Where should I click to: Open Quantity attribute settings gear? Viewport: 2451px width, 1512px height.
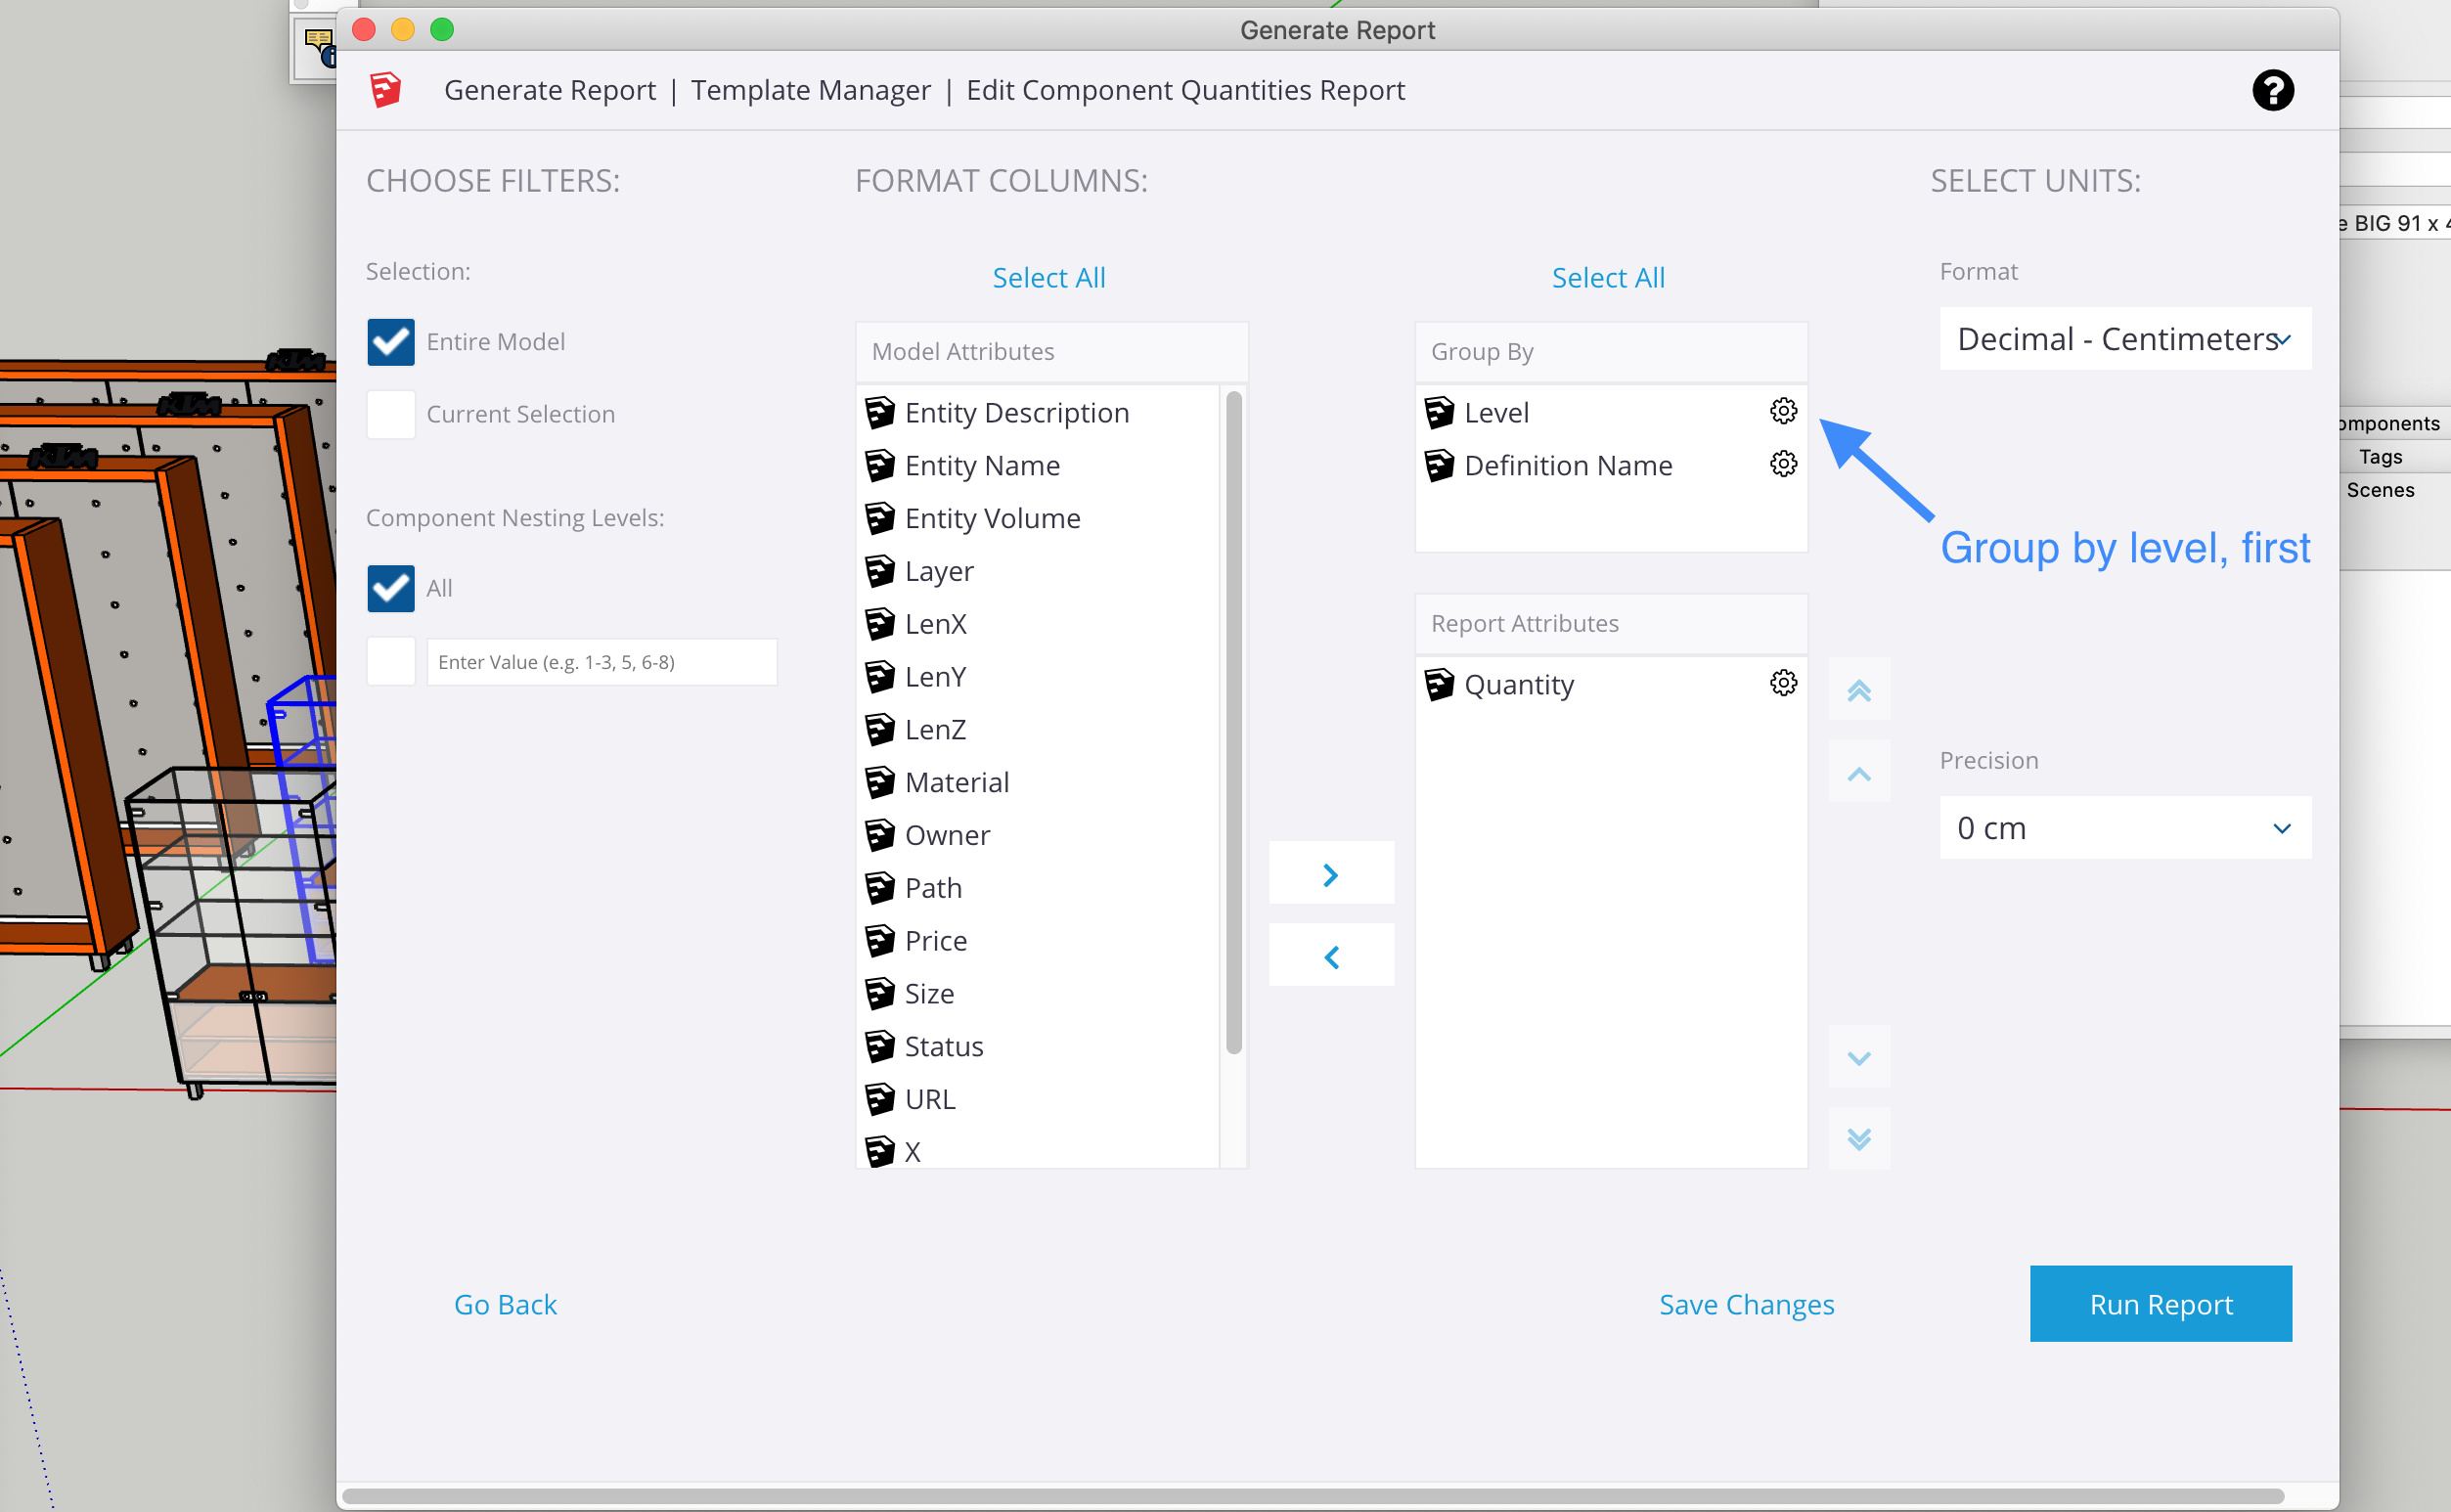click(x=1783, y=683)
